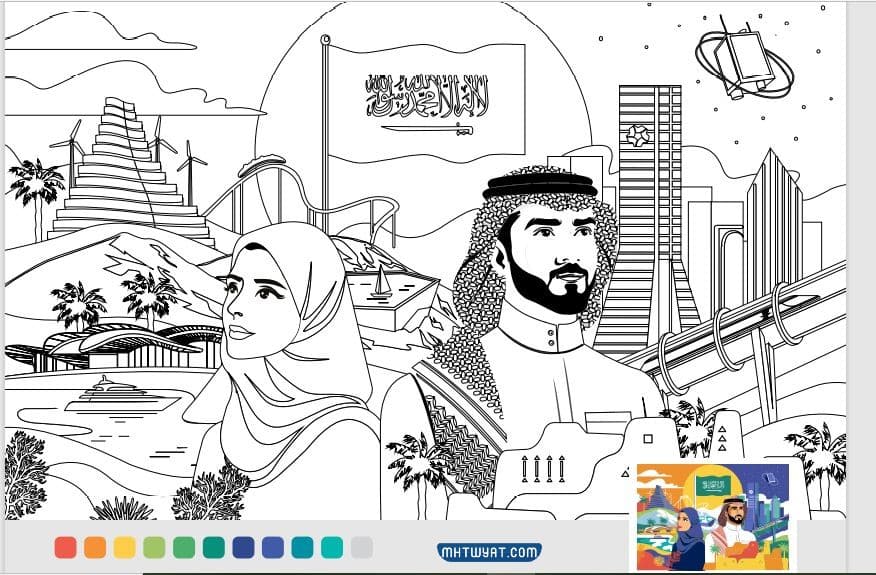Pick the medium green color swatch
Viewport: 876px width, 575px height.
point(184,548)
